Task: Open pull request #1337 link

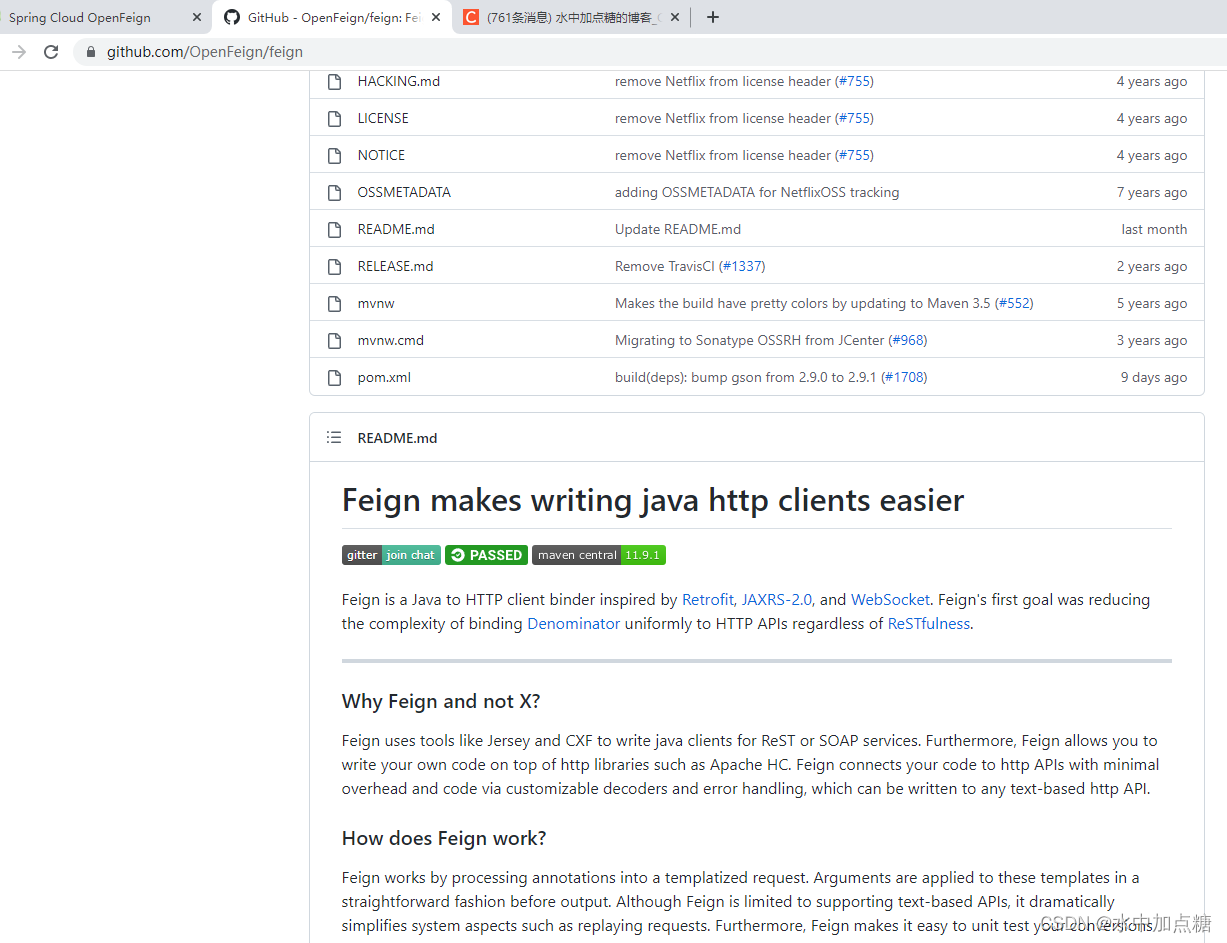Action: pyautogui.click(x=742, y=266)
